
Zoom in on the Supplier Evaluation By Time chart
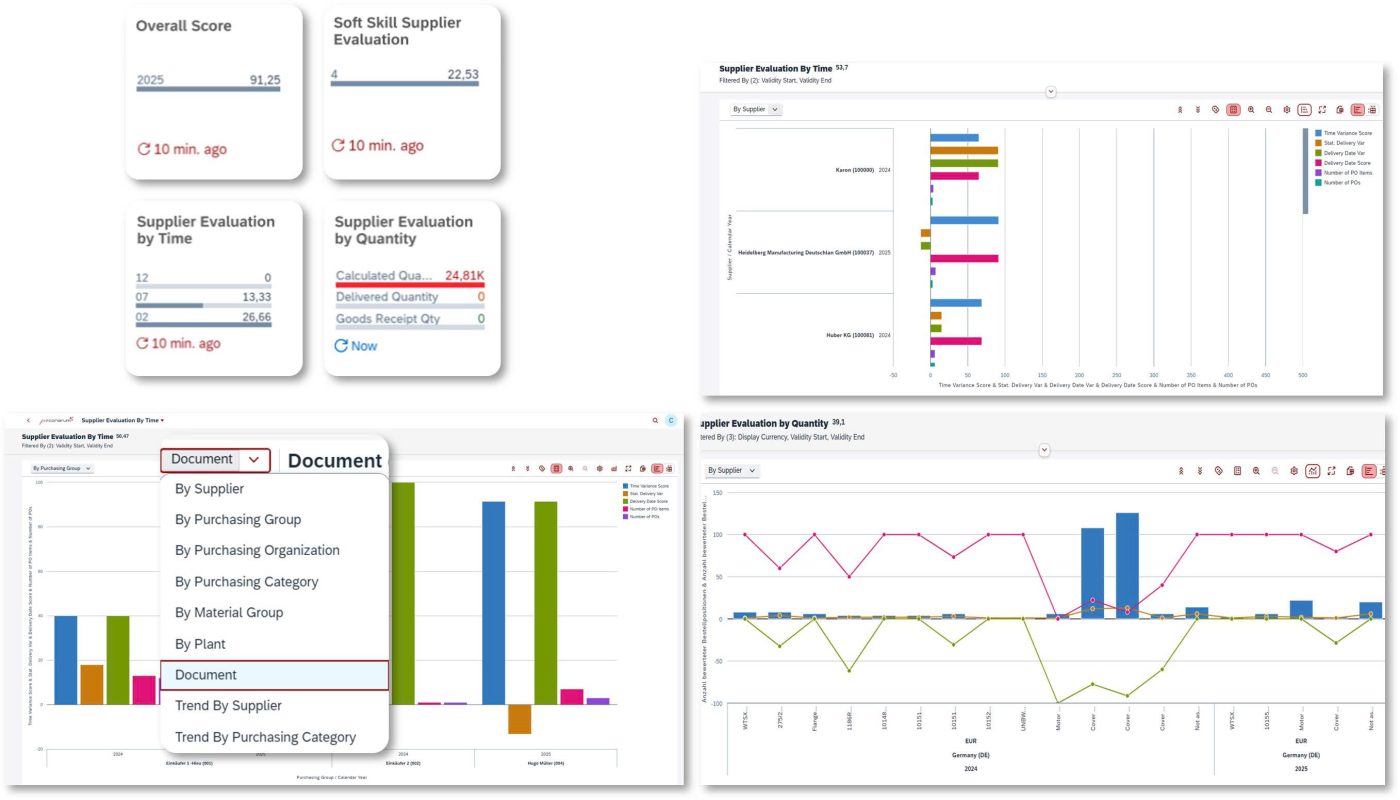coord(1251,110)
